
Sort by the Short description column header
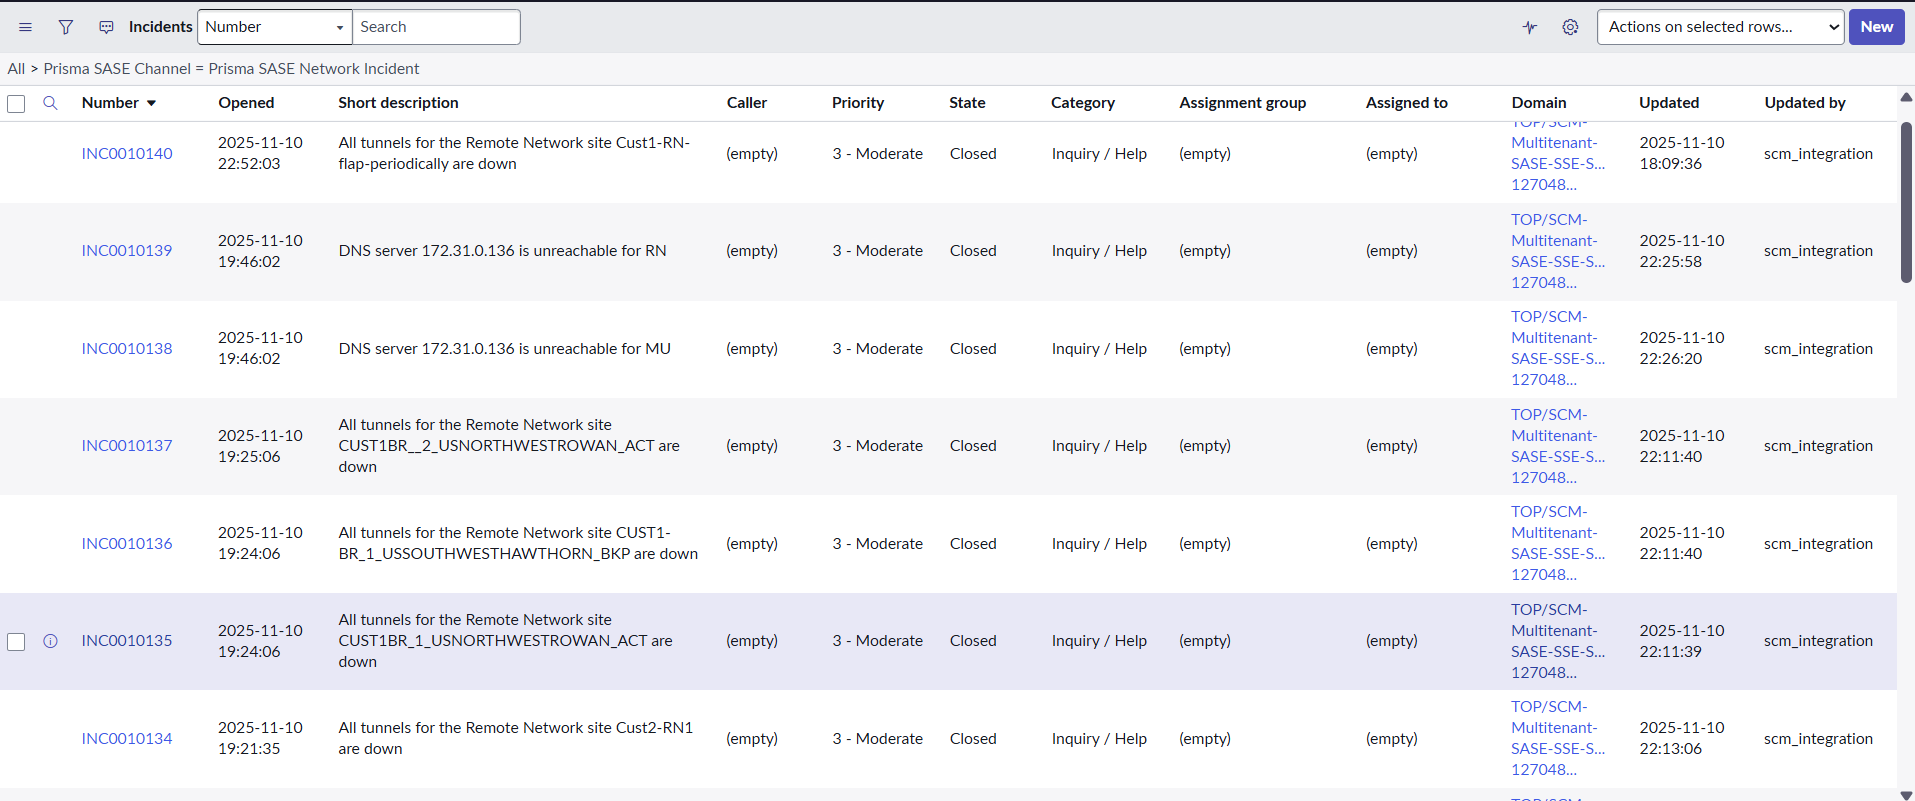pyautogui.click(x=398, y=103)
